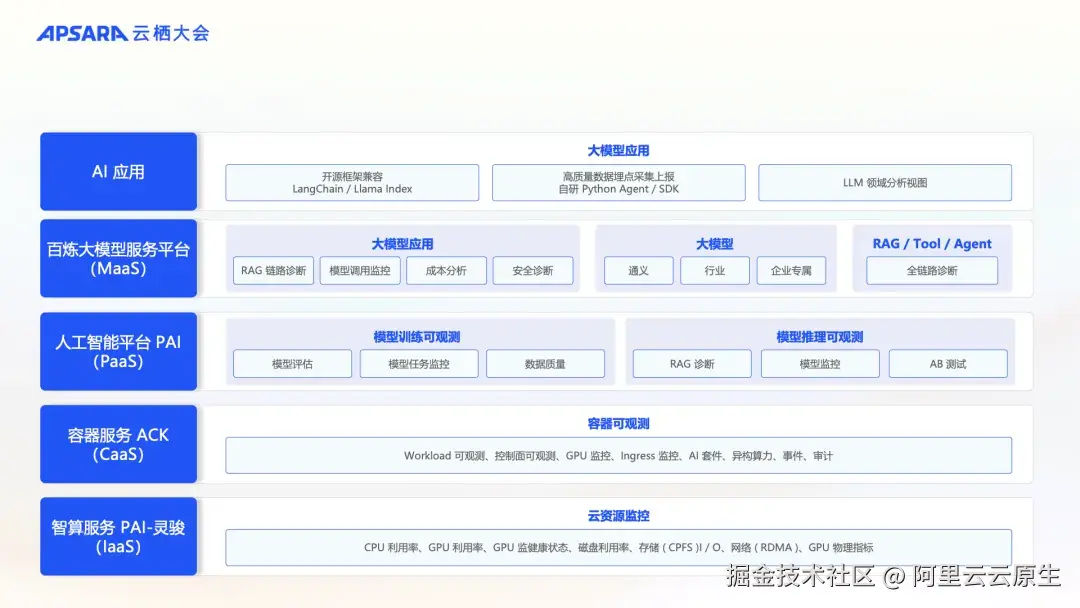This screenshot has height=608, width=1080.
Task: Expand the 模型推理可观测 section
Action: coord(820,336)
